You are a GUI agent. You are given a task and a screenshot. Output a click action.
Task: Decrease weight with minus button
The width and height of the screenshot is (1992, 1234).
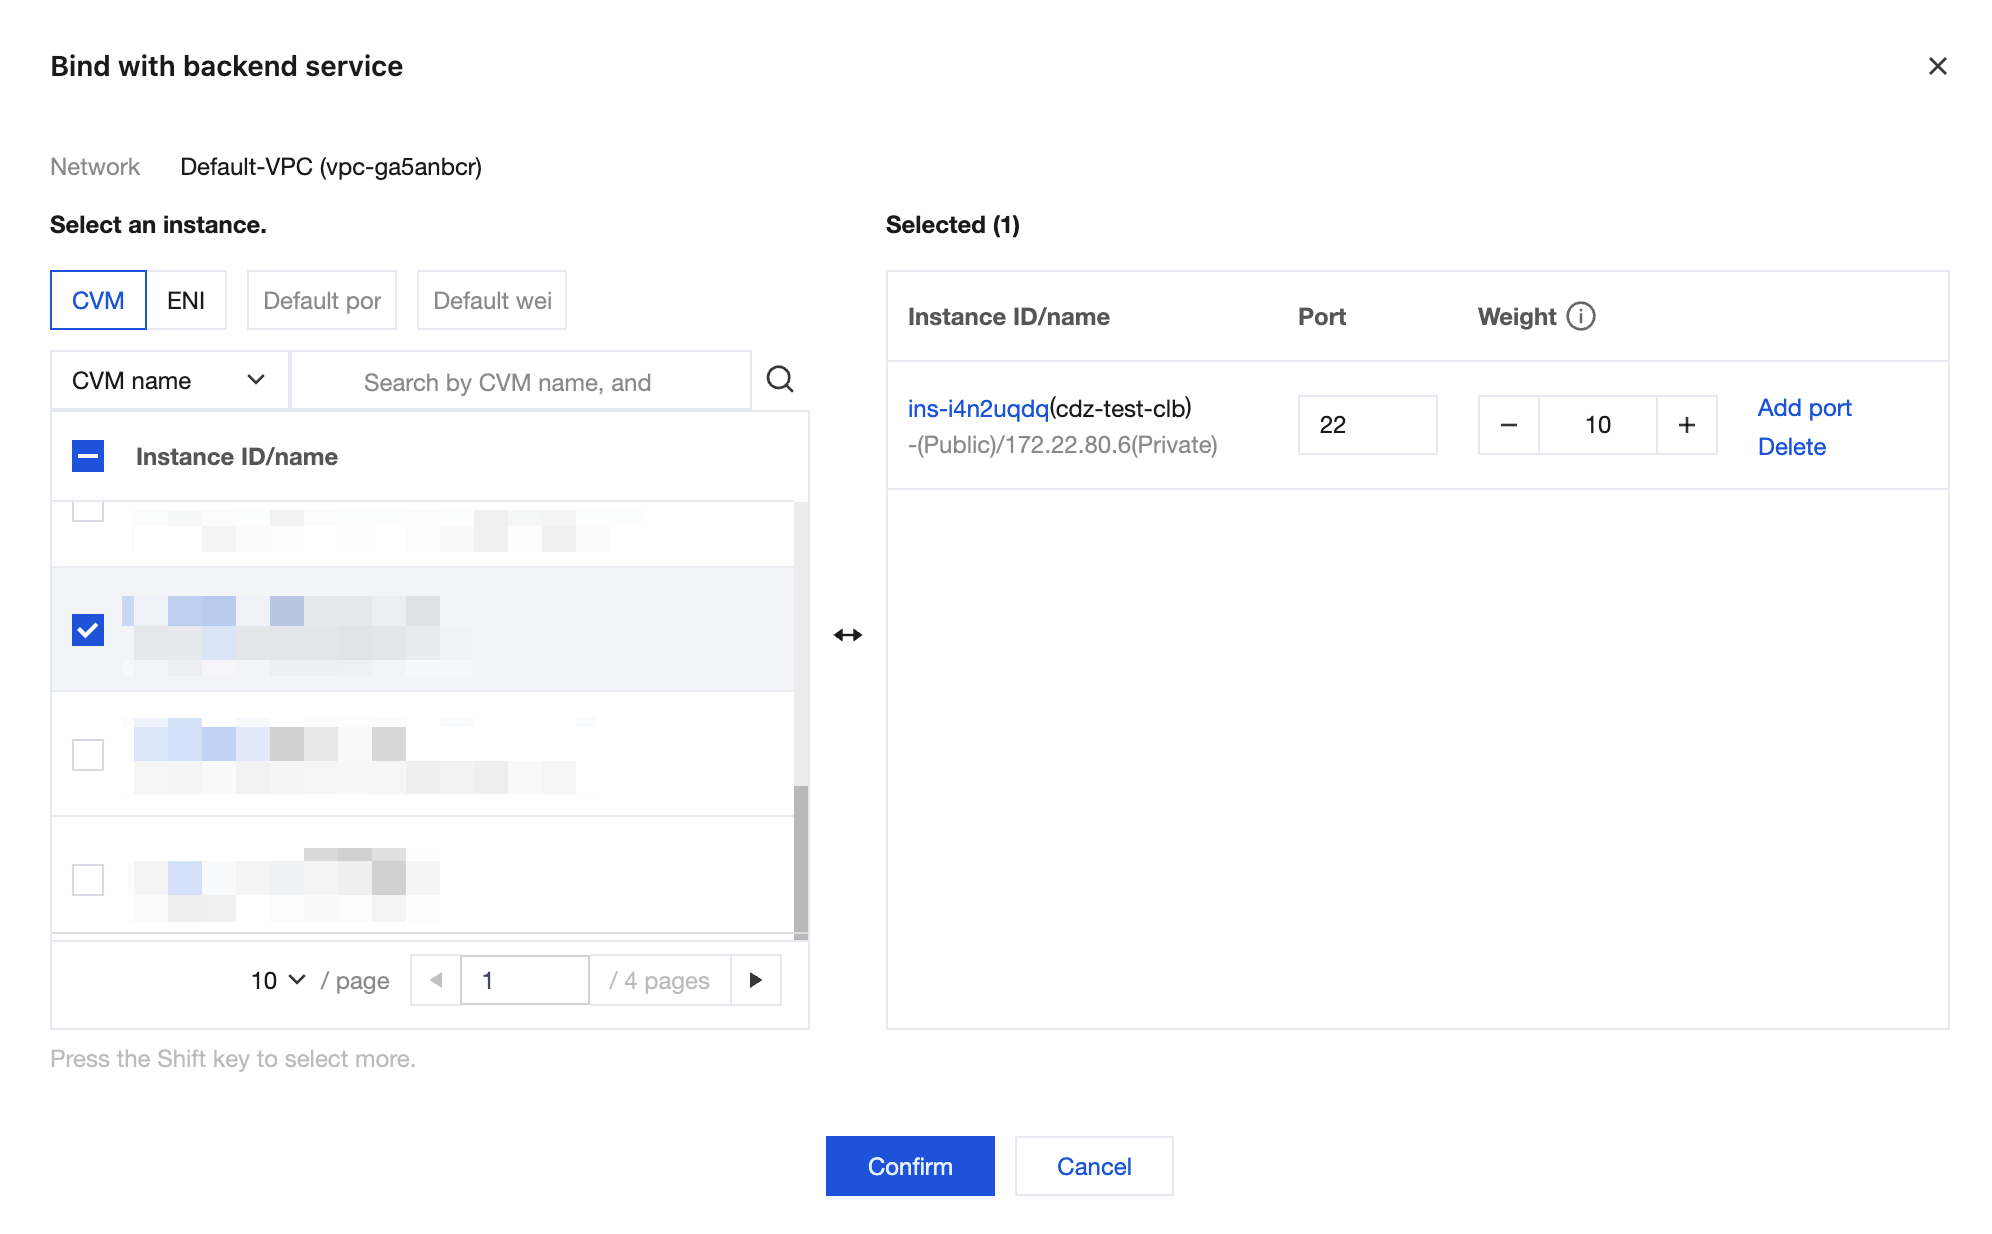coord(1508,425)
